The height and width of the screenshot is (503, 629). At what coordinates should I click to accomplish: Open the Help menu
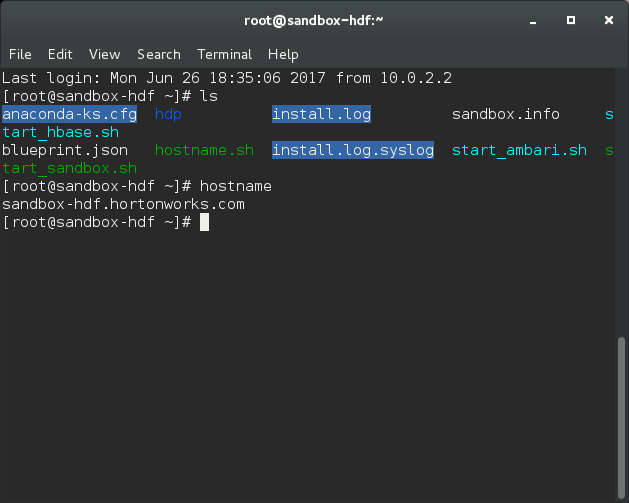point(283,54)
